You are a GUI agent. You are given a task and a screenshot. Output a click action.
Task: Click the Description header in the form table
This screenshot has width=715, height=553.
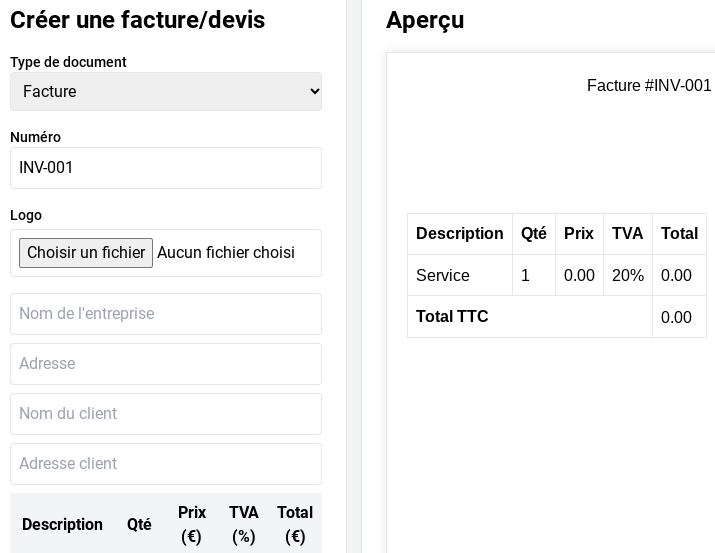coord(62,524)
